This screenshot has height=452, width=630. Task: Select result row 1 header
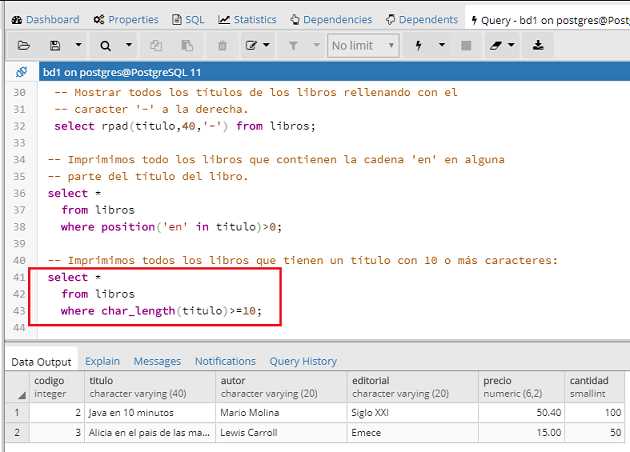pos(18,413)
